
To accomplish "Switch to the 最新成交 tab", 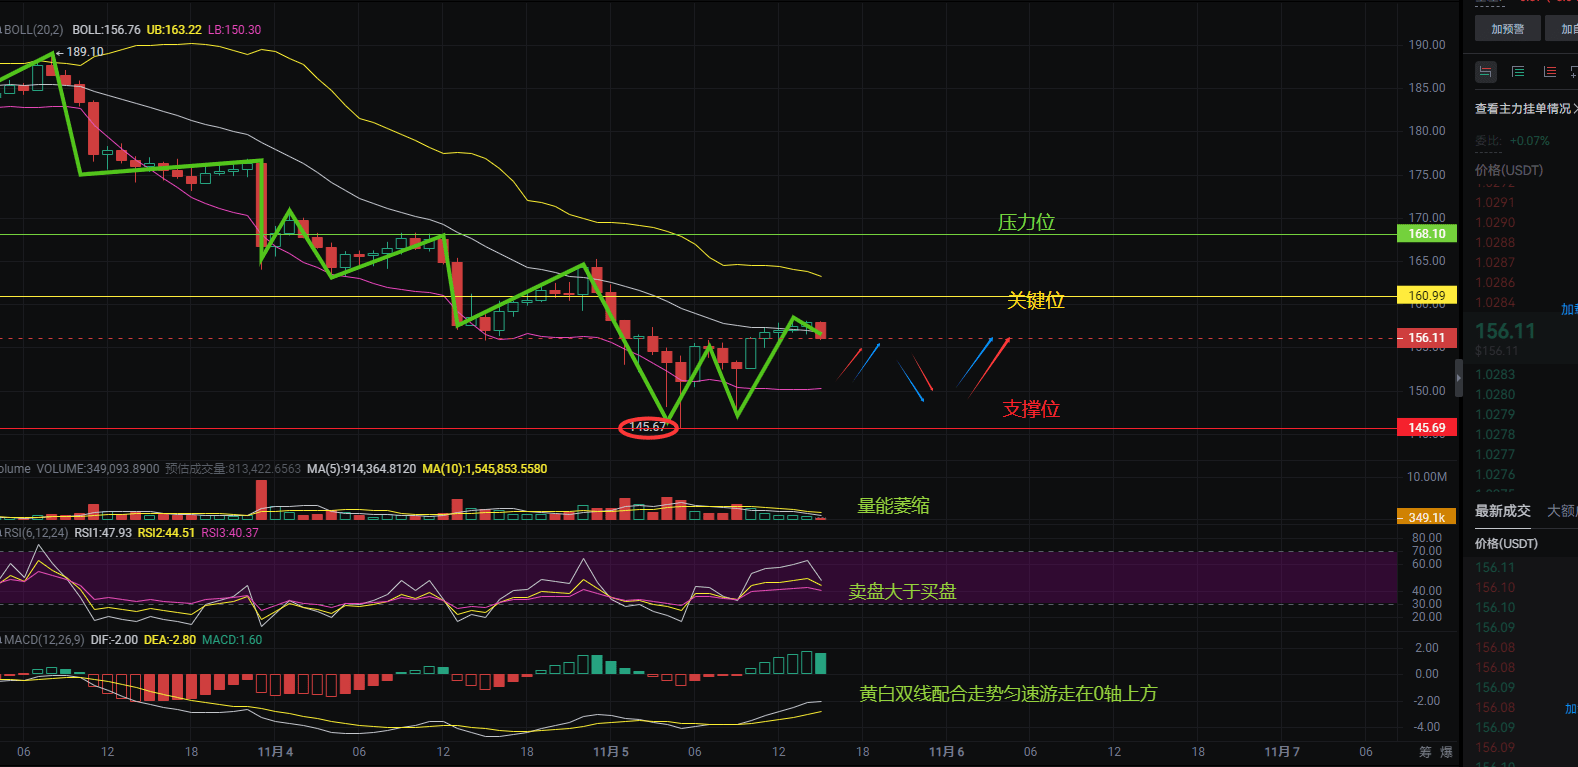I will [1503, 511].
